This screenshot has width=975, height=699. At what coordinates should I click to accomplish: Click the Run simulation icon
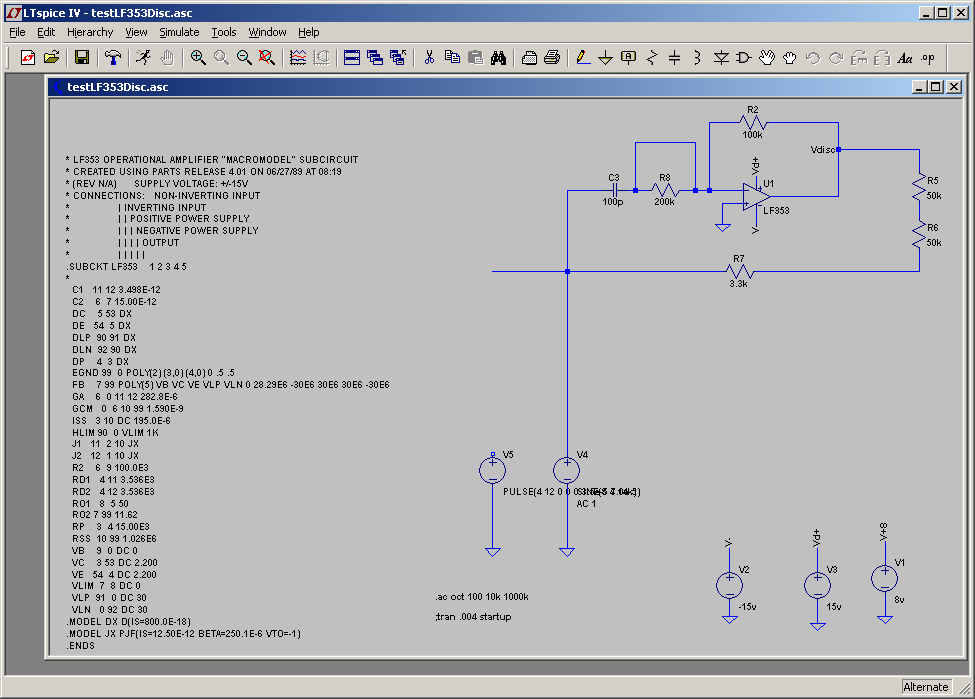[143, 58]
